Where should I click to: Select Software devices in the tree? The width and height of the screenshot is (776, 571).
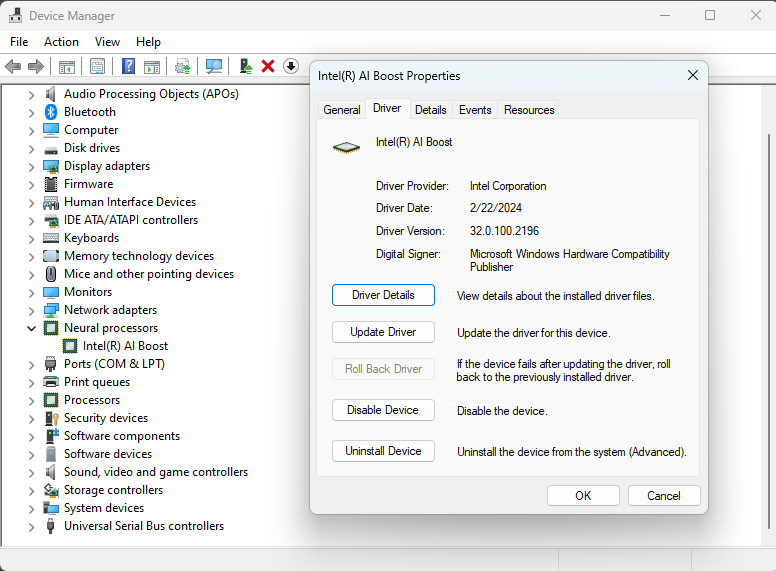pos(108,454)
